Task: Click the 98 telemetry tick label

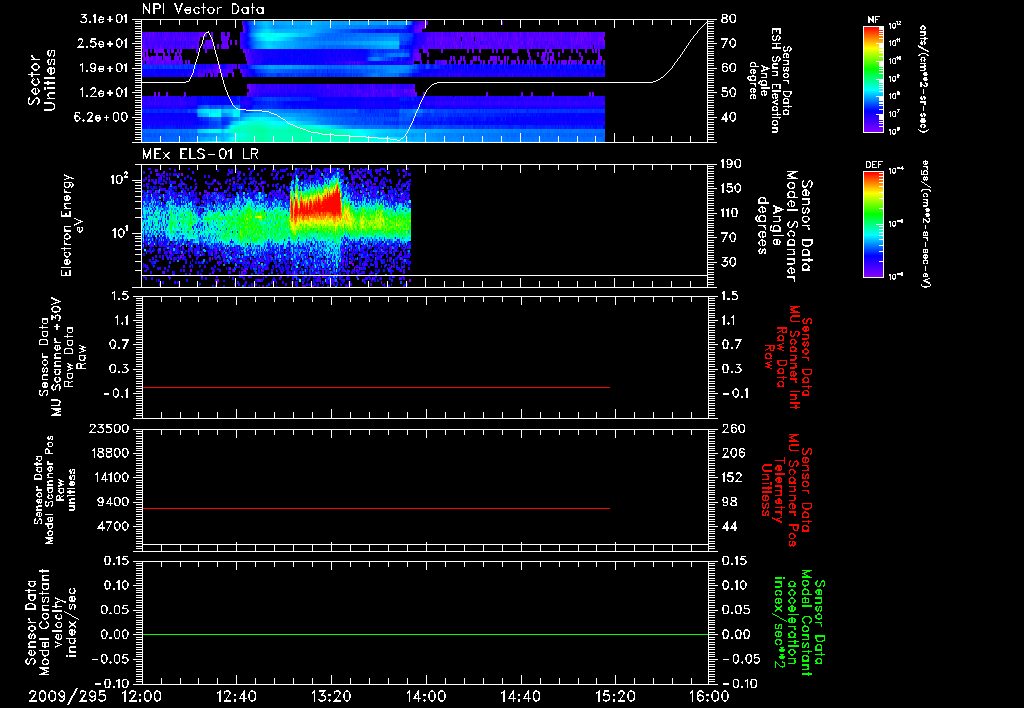Action: tap(728, 502)
